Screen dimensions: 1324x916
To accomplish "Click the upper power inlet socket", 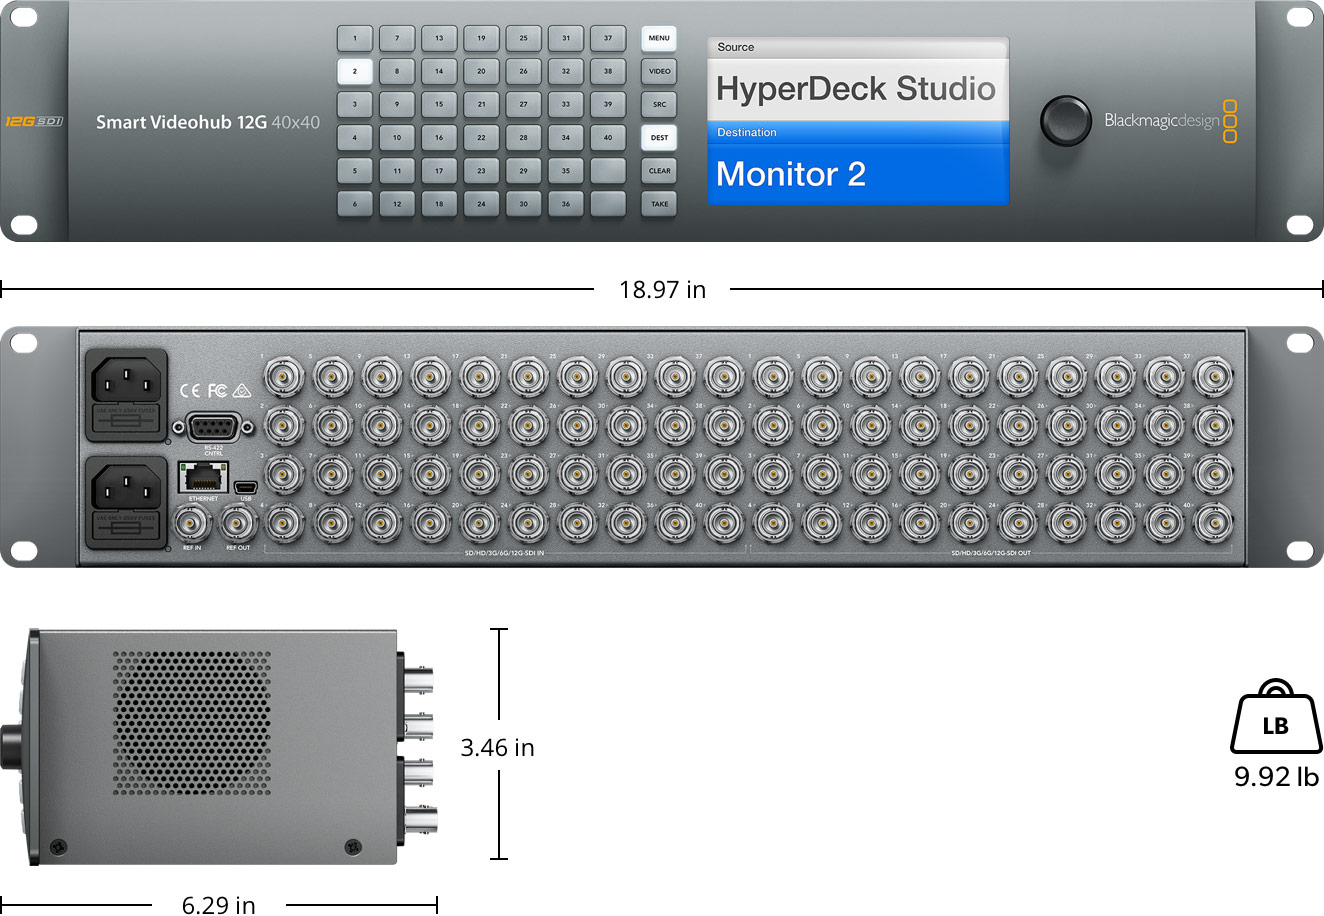I will pos(127,382).
